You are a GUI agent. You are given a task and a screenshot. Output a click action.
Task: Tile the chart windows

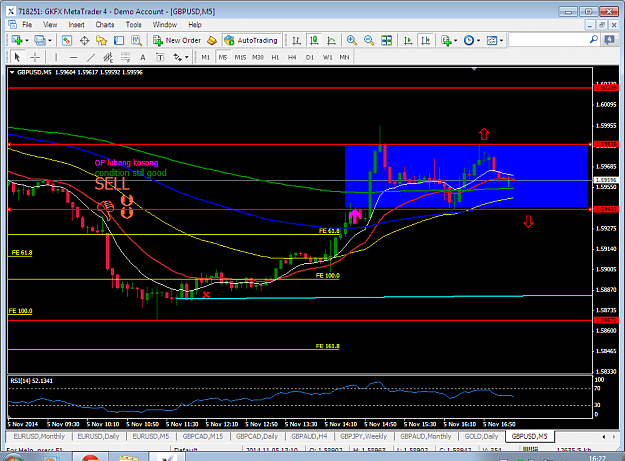[x=387, y=40]
